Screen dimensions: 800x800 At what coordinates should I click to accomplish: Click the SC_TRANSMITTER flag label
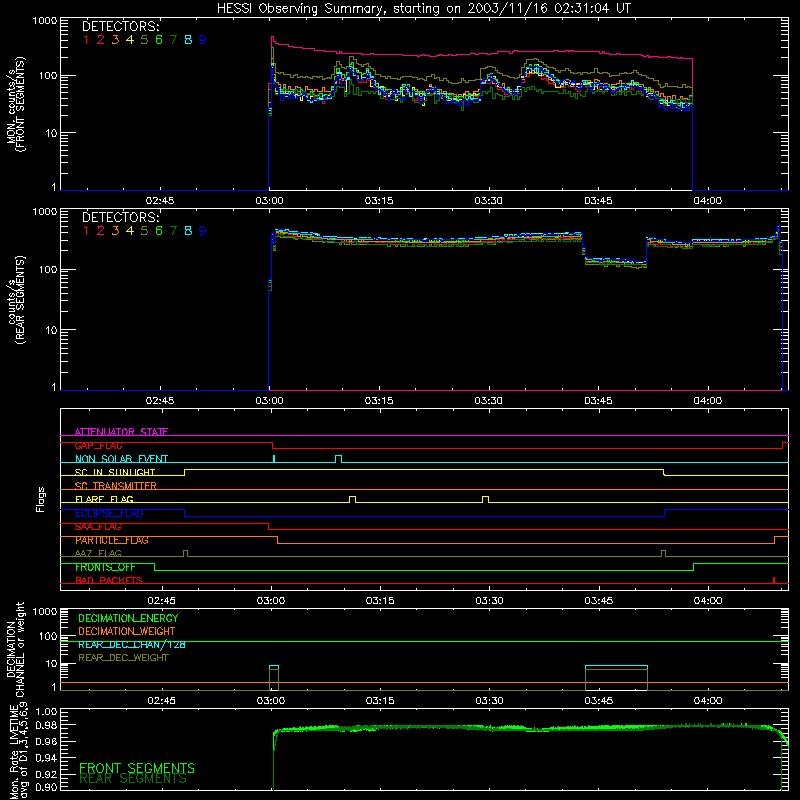tap(115, 486)
